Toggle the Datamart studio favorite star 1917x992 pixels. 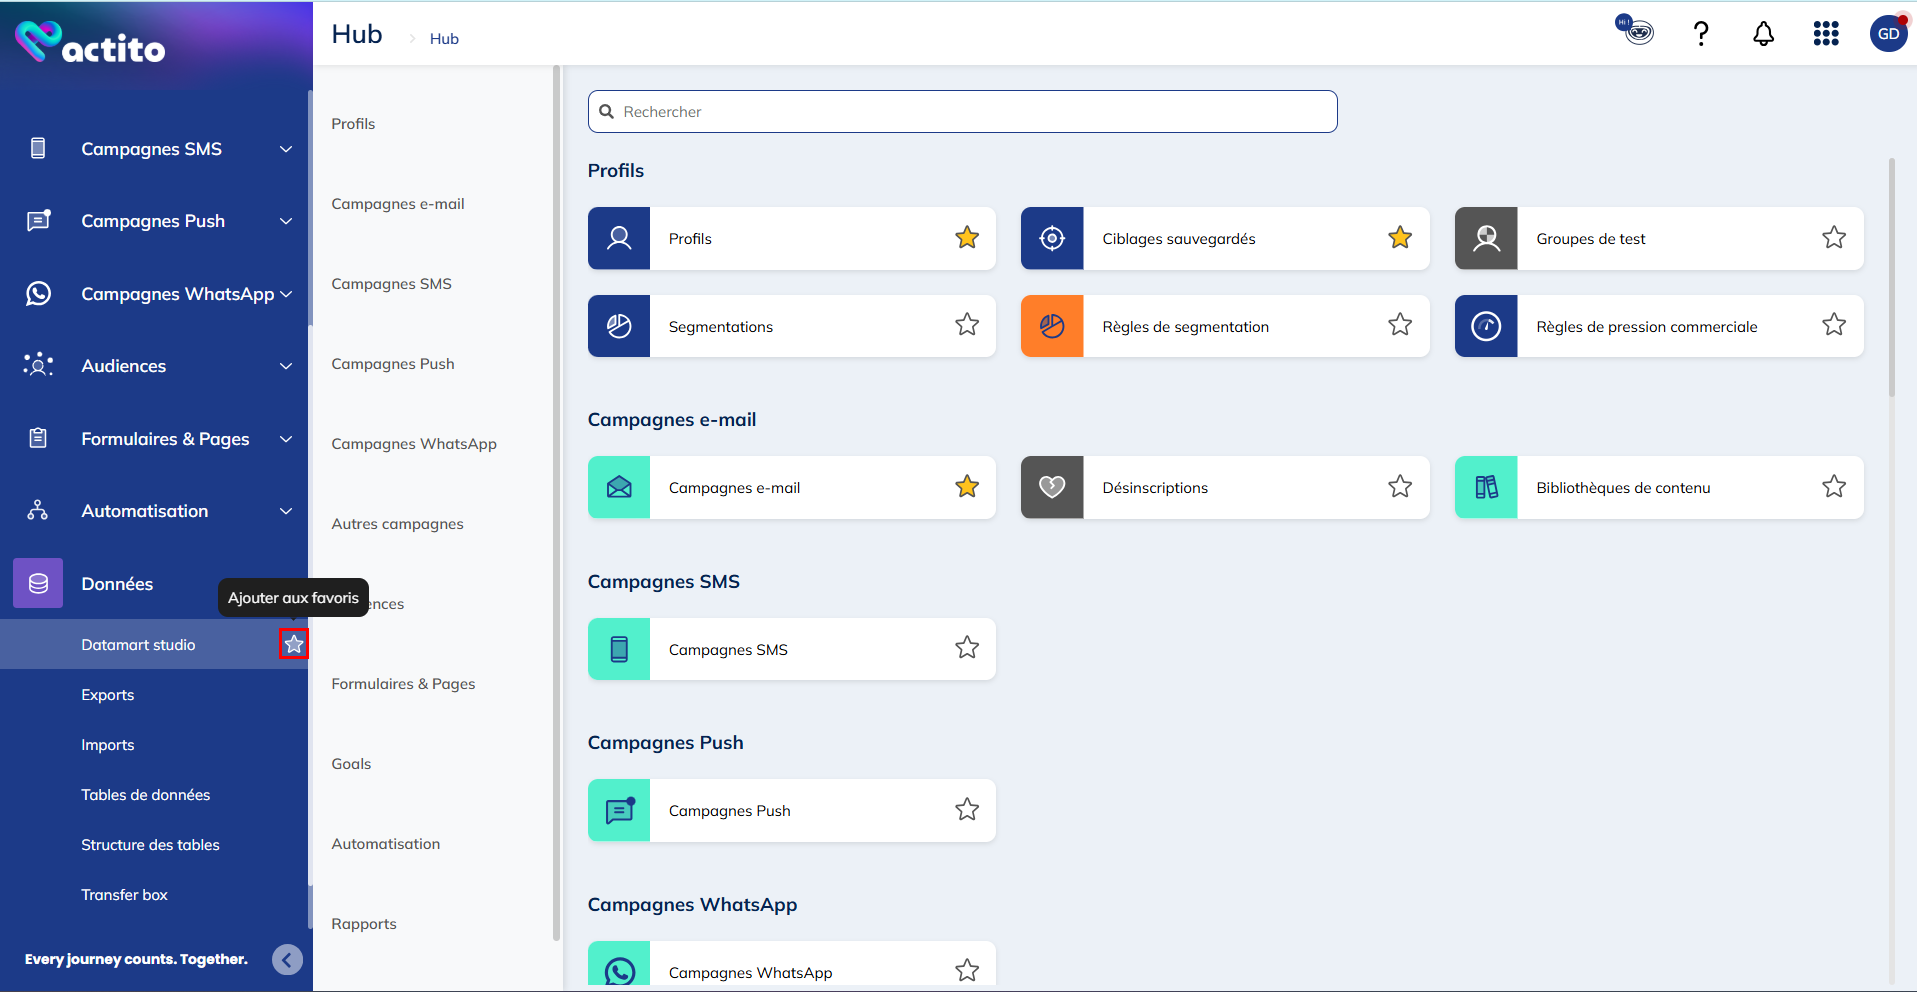point(294,645)
